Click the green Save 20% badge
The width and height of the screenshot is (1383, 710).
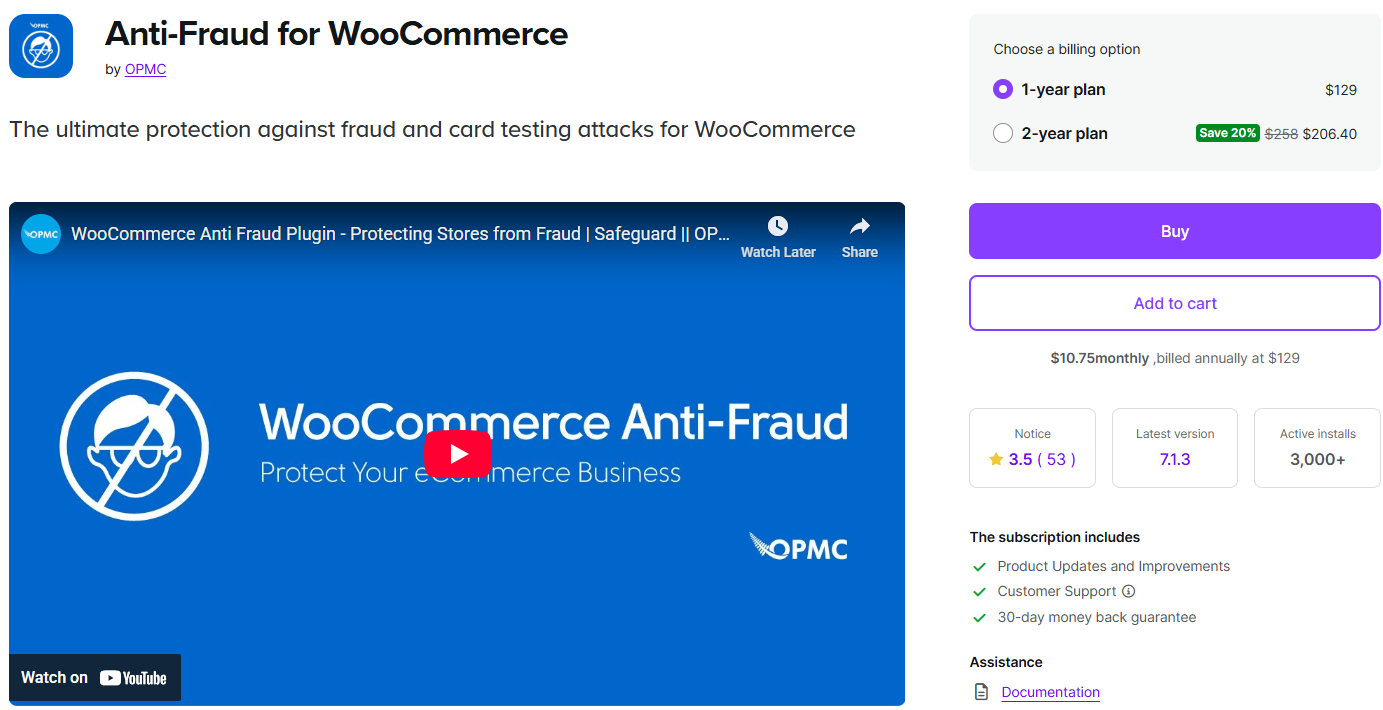coord(1227,132)
